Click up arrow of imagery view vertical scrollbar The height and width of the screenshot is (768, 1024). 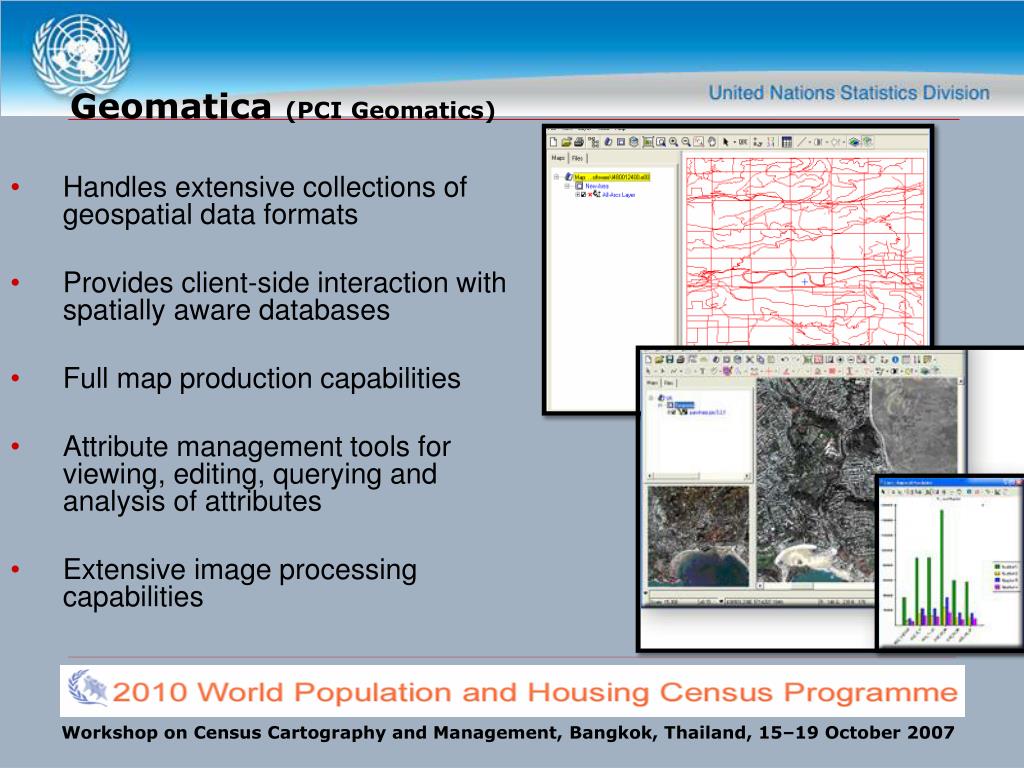click(961, 381)
